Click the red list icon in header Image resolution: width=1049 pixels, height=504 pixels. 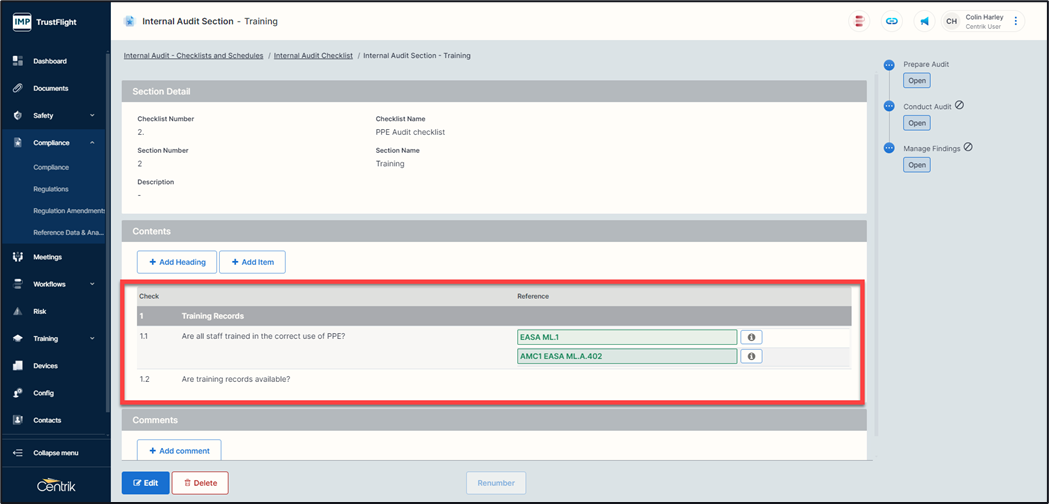tap(859, 21)
